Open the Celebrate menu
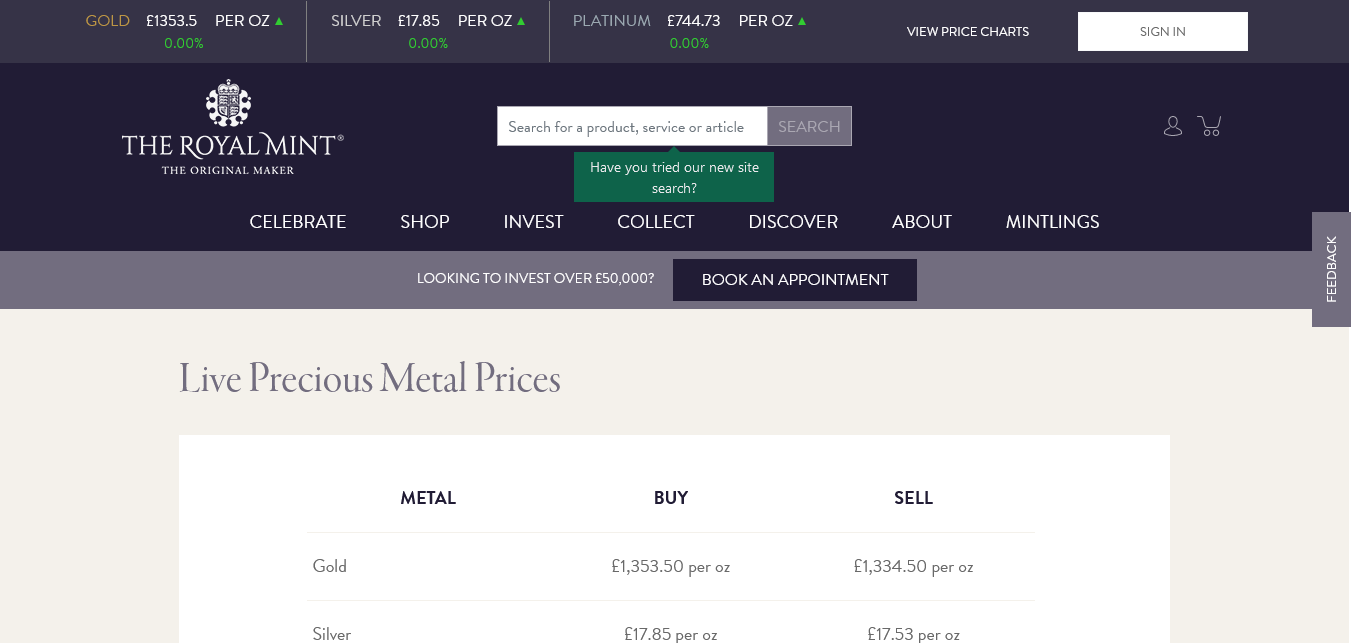1366x643 pixels. [x=298, y=222]
